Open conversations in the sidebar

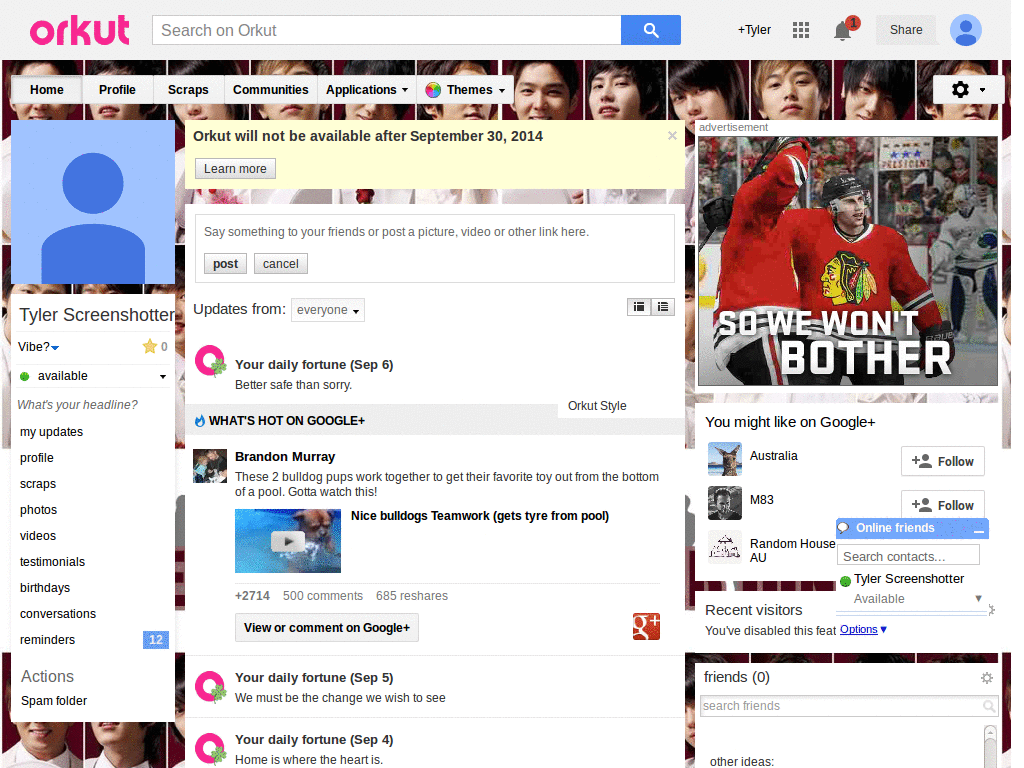57,614
